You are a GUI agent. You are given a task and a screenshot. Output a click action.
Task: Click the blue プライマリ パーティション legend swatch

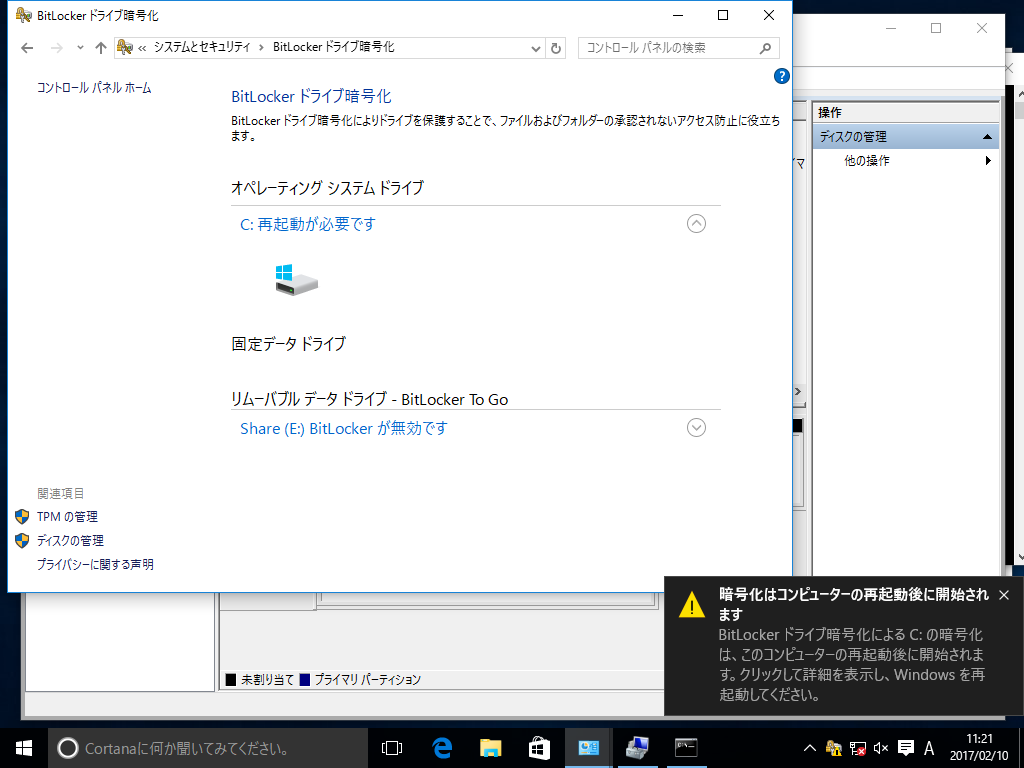coord(304,680)
